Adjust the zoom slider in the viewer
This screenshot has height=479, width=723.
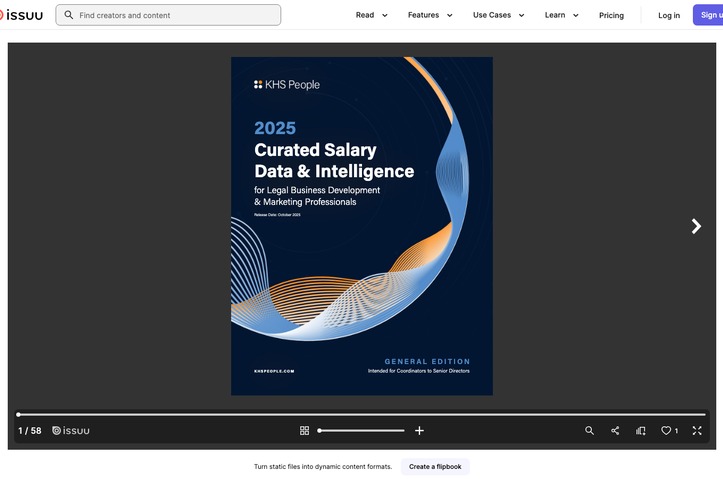coord(361,431)
